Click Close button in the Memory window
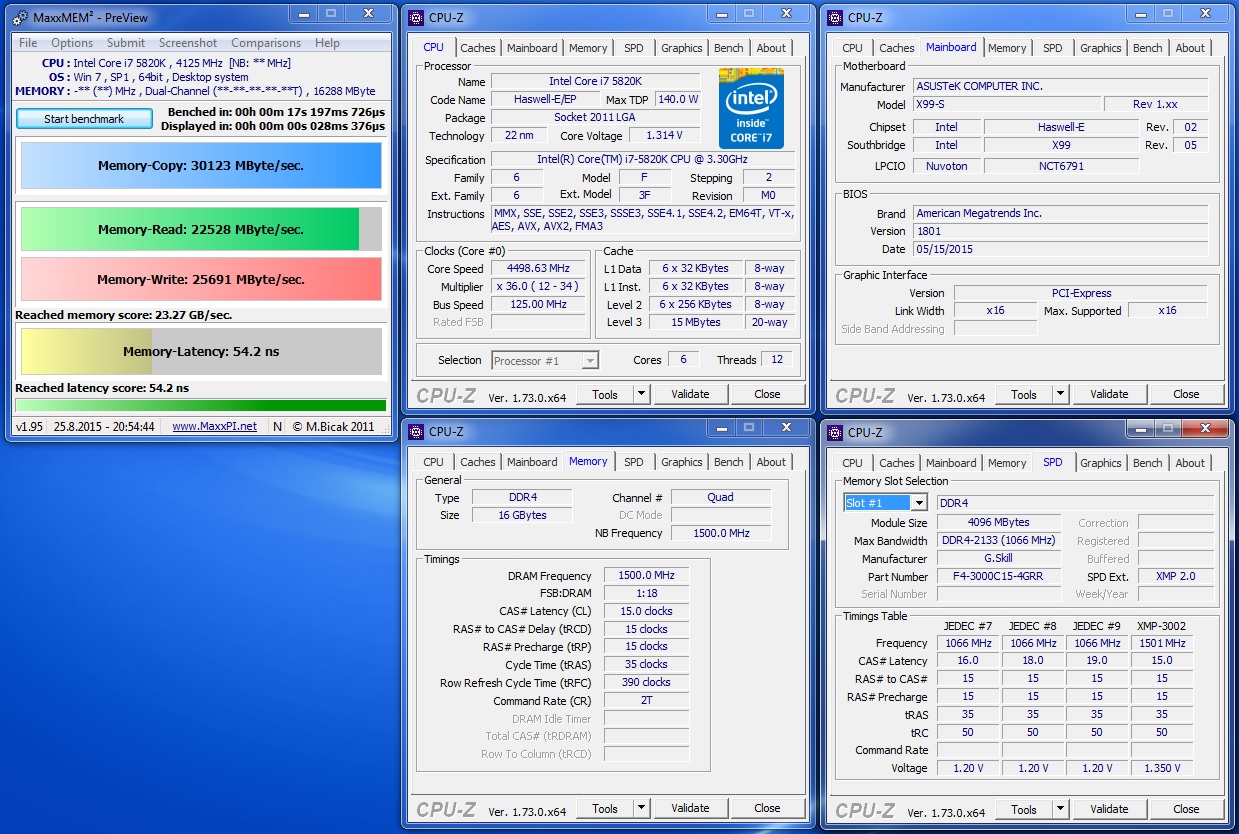 (767, 808)
